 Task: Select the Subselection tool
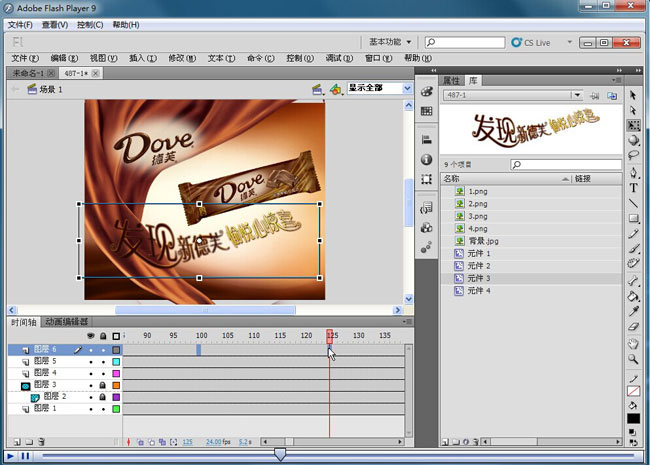(x=633, y=110)
